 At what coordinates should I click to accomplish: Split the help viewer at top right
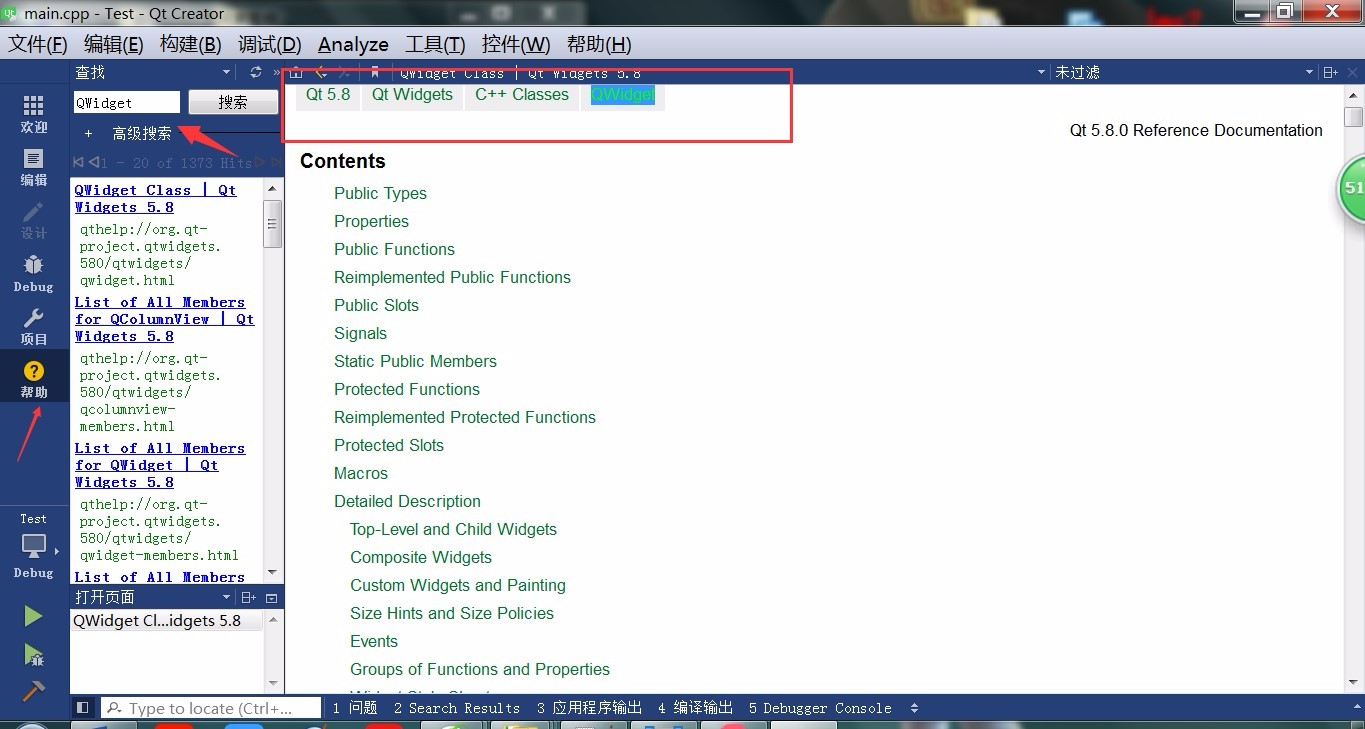click(1331, 72)
